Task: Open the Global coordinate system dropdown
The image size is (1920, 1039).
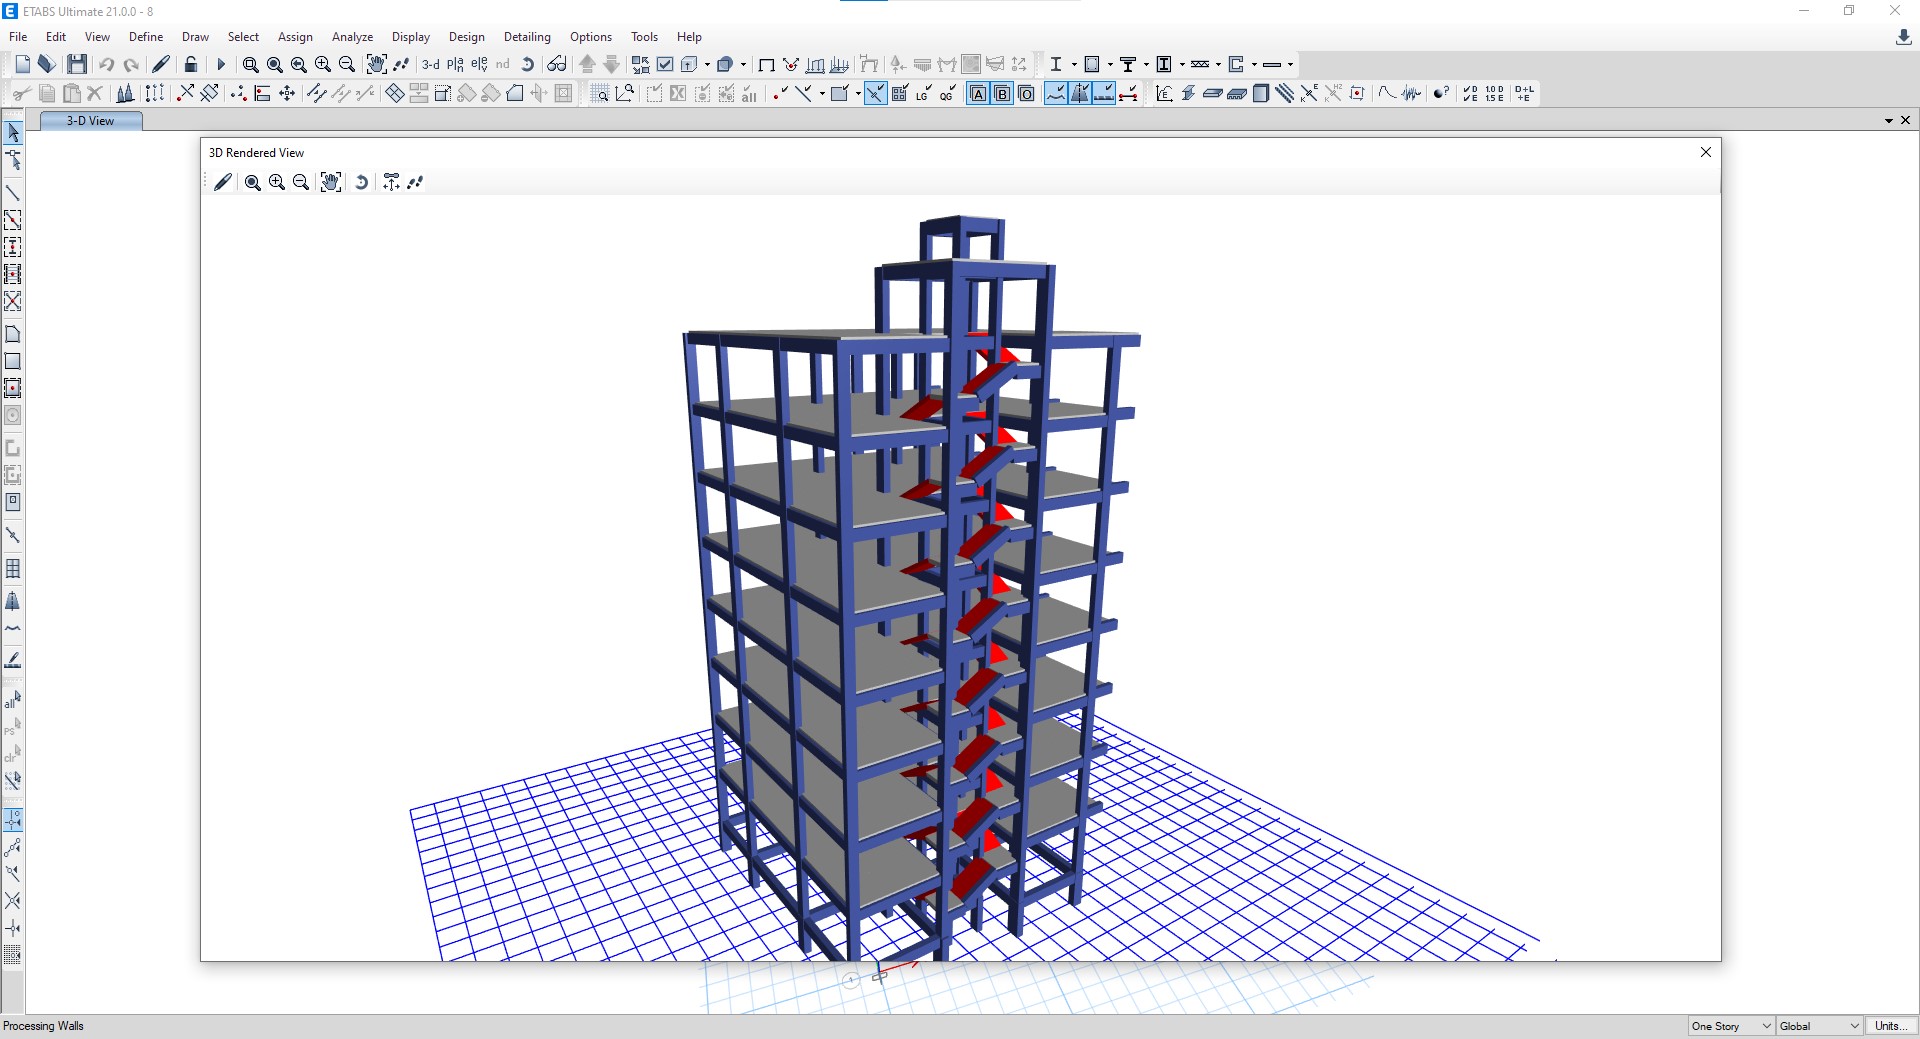Action: [1819, 1026]
